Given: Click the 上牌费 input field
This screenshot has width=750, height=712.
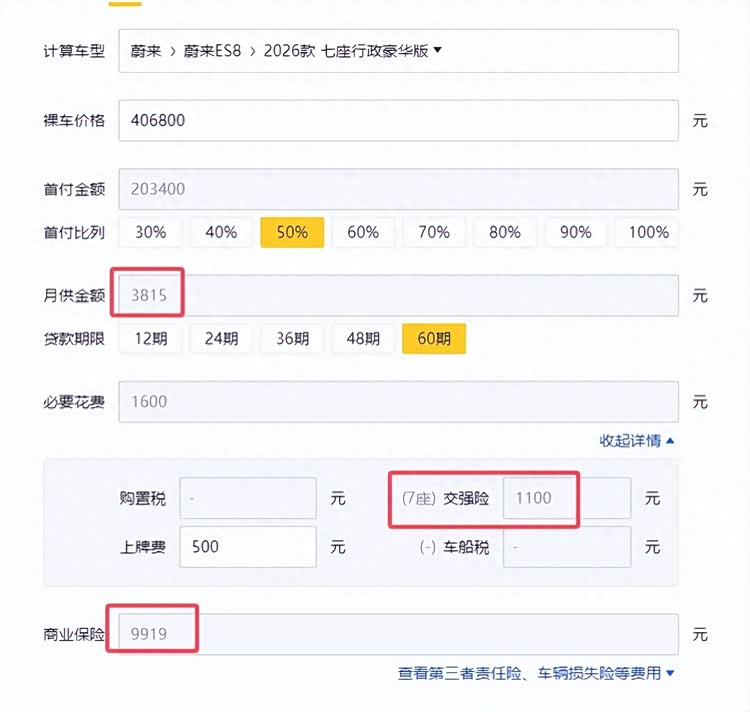Looking at the screenshot, I should click(x=248, y=547).
